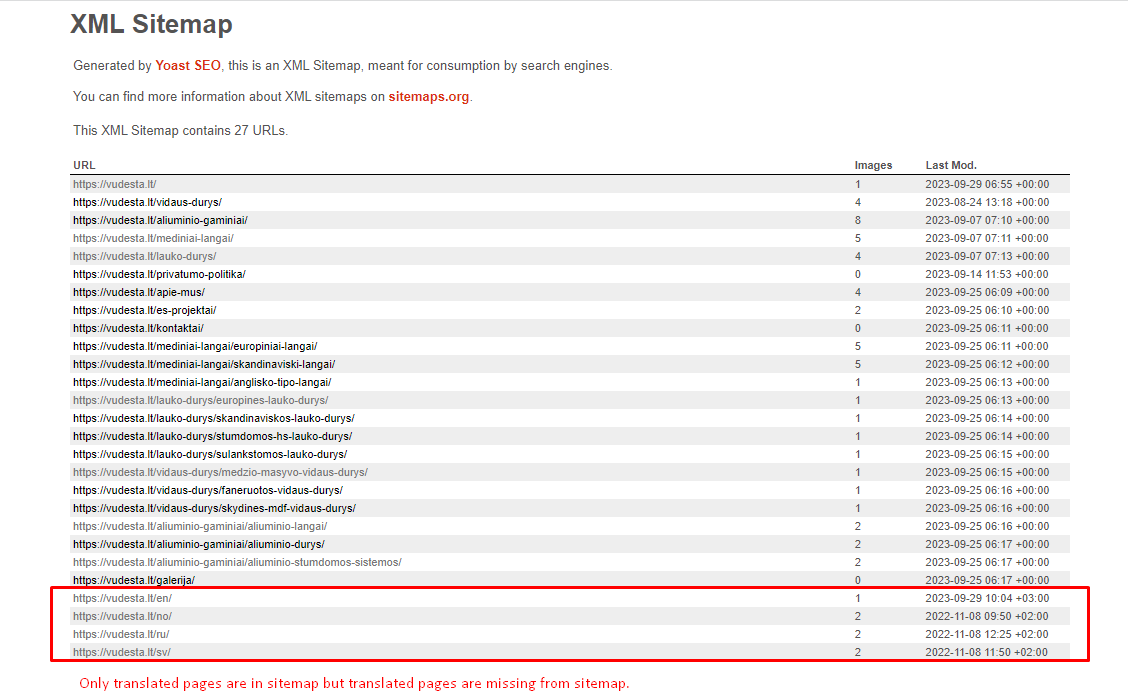The height and width of the screenshot is (698, 1128).
Task: Open the apie-mus URL link
Action: [139, 292]
